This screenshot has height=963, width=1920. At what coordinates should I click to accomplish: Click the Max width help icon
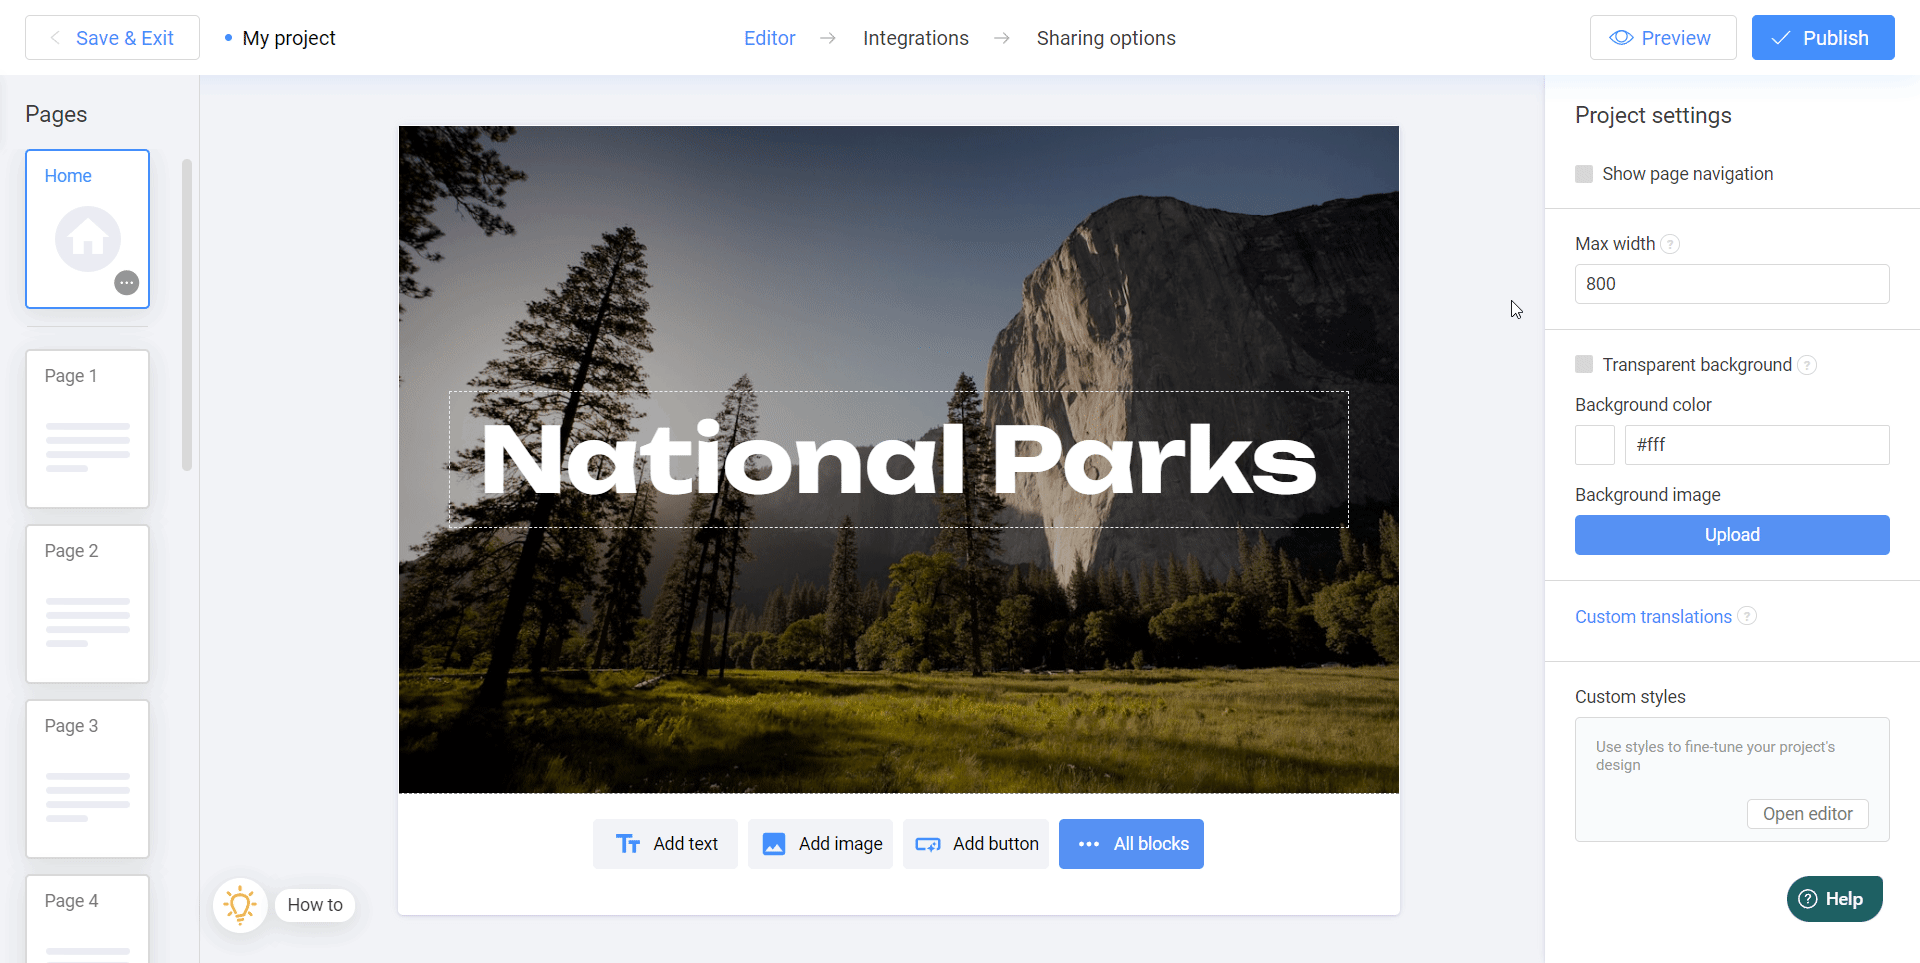[1670, 244]
